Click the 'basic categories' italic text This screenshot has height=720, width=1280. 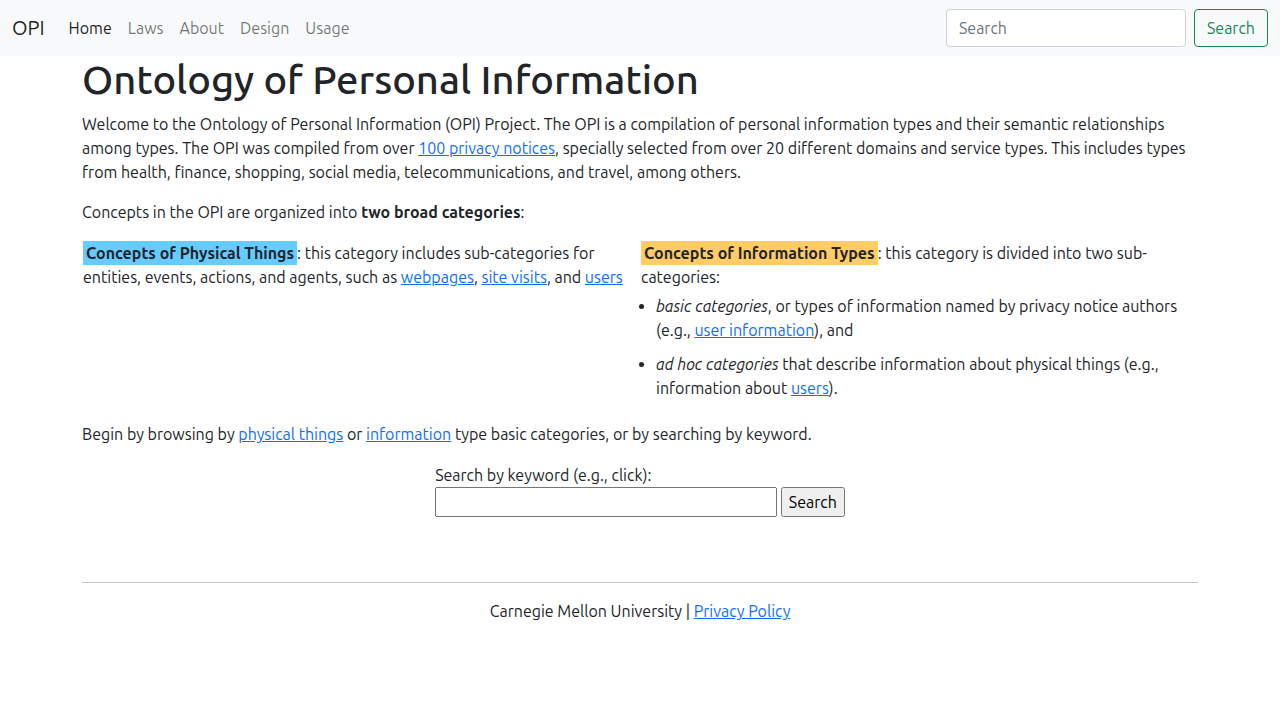[x=712, y=306]
